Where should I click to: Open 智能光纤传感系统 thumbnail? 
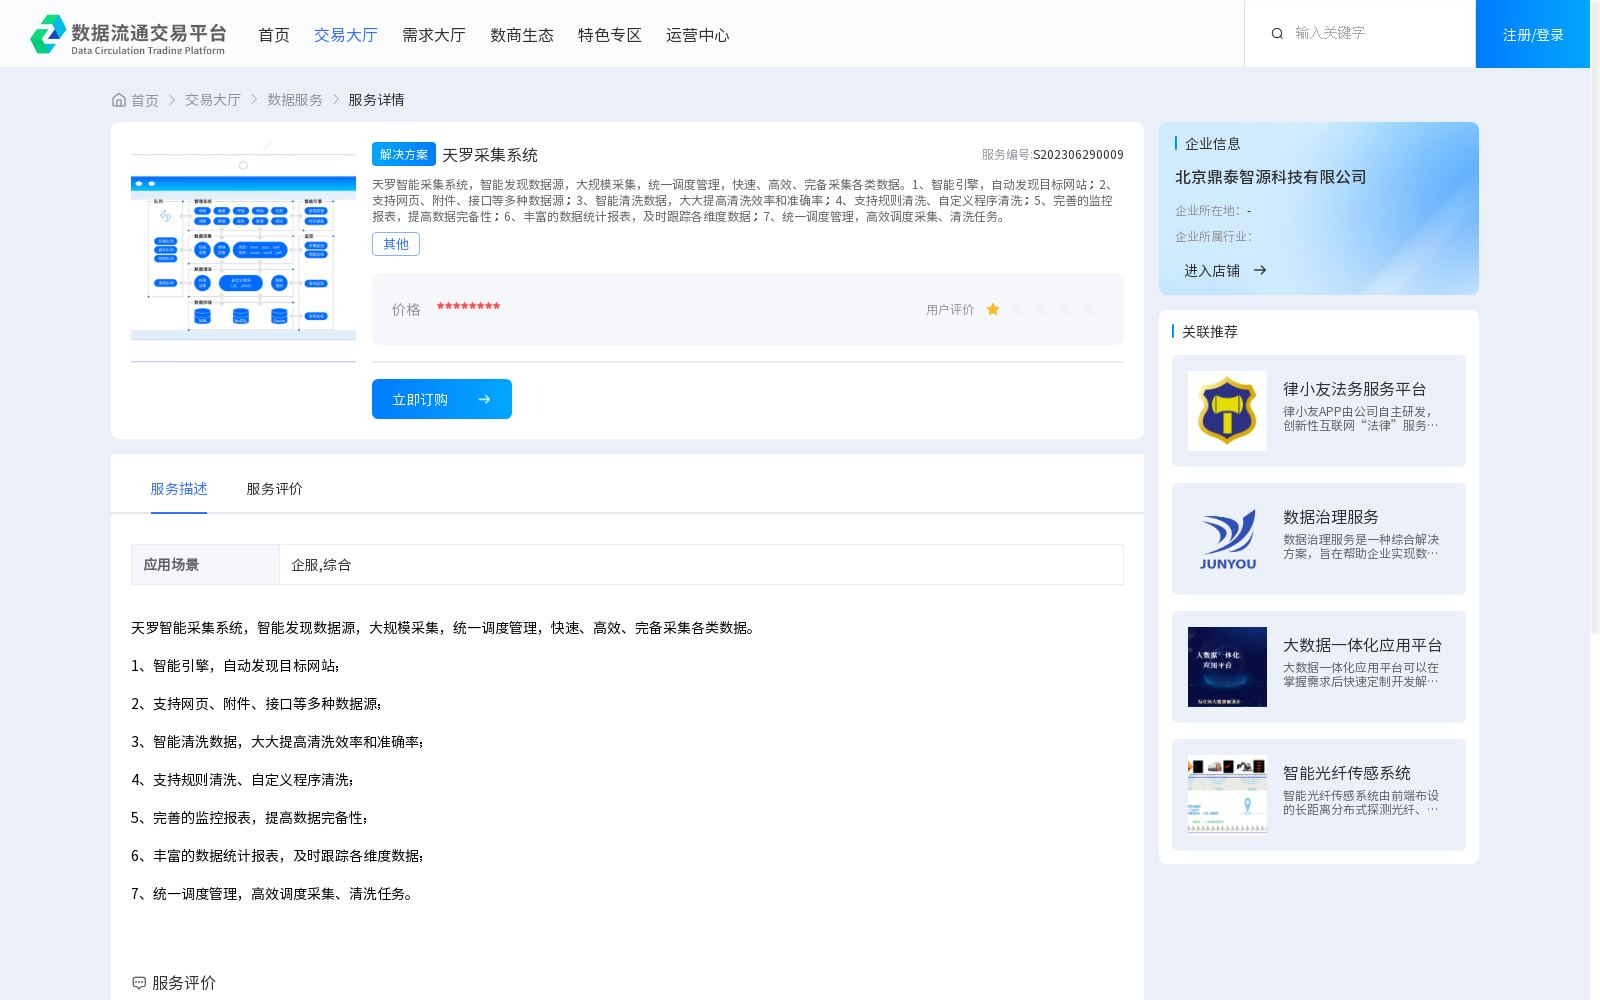[x=1227, y=795]
